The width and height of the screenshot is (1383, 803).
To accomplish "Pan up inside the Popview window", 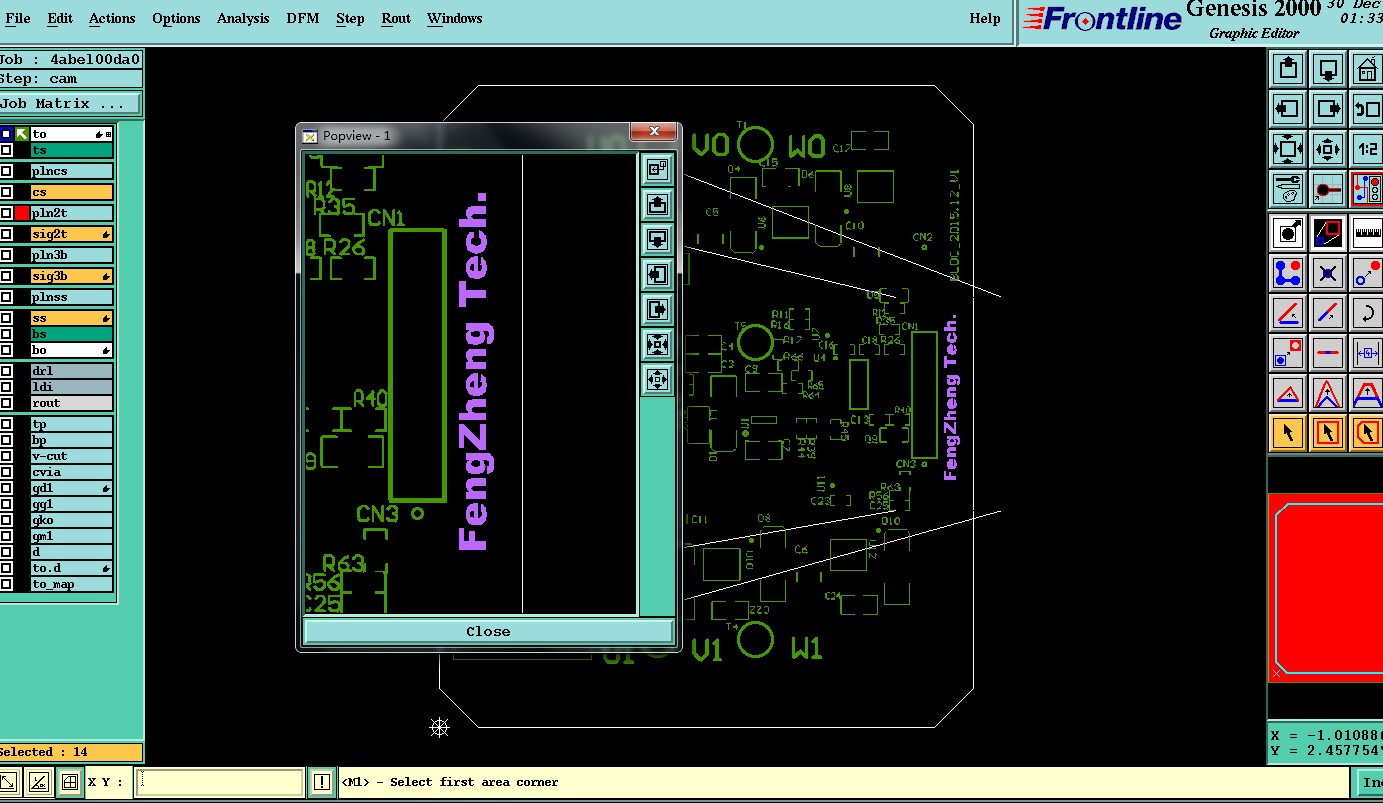I will point(657,205).
